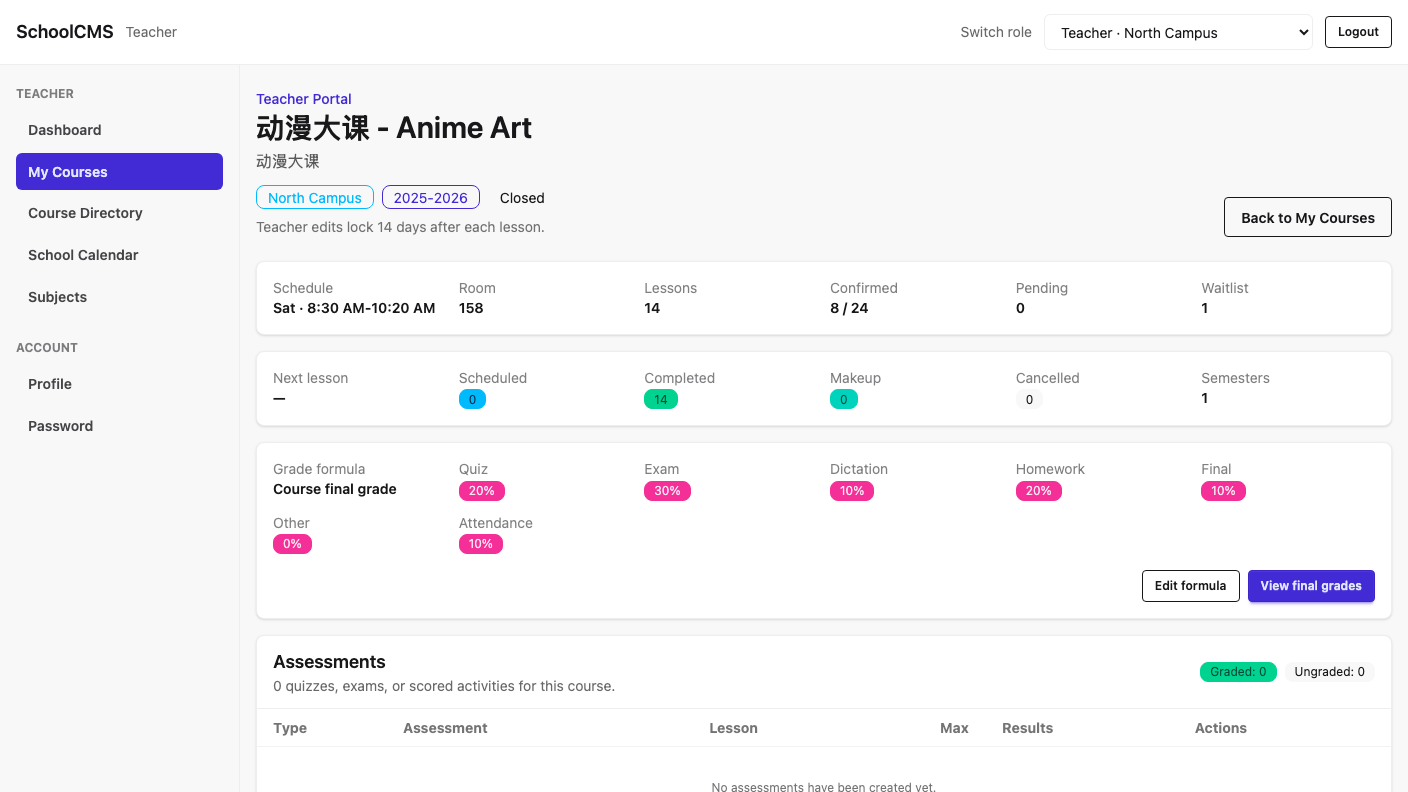The width and height of the screenshot is (1408, 792).
Task: Click the Teacher Portal breadcrumb link
Action: (304, 99)
